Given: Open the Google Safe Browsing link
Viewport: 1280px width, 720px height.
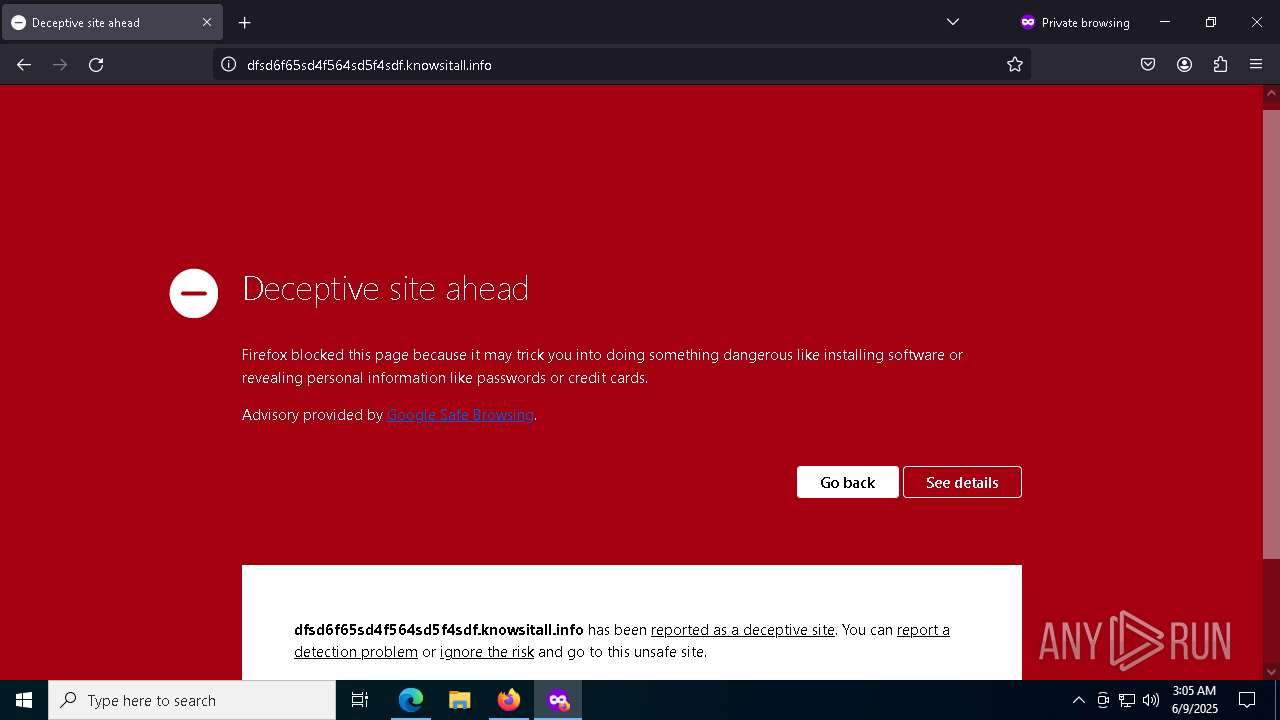Looking at the screenshot, I should 460,415.
